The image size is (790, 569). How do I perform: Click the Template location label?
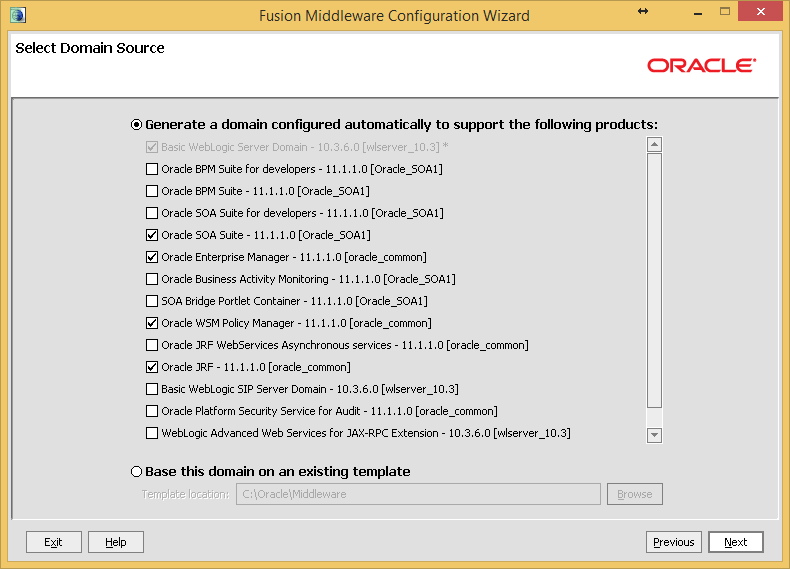point(185,494)
